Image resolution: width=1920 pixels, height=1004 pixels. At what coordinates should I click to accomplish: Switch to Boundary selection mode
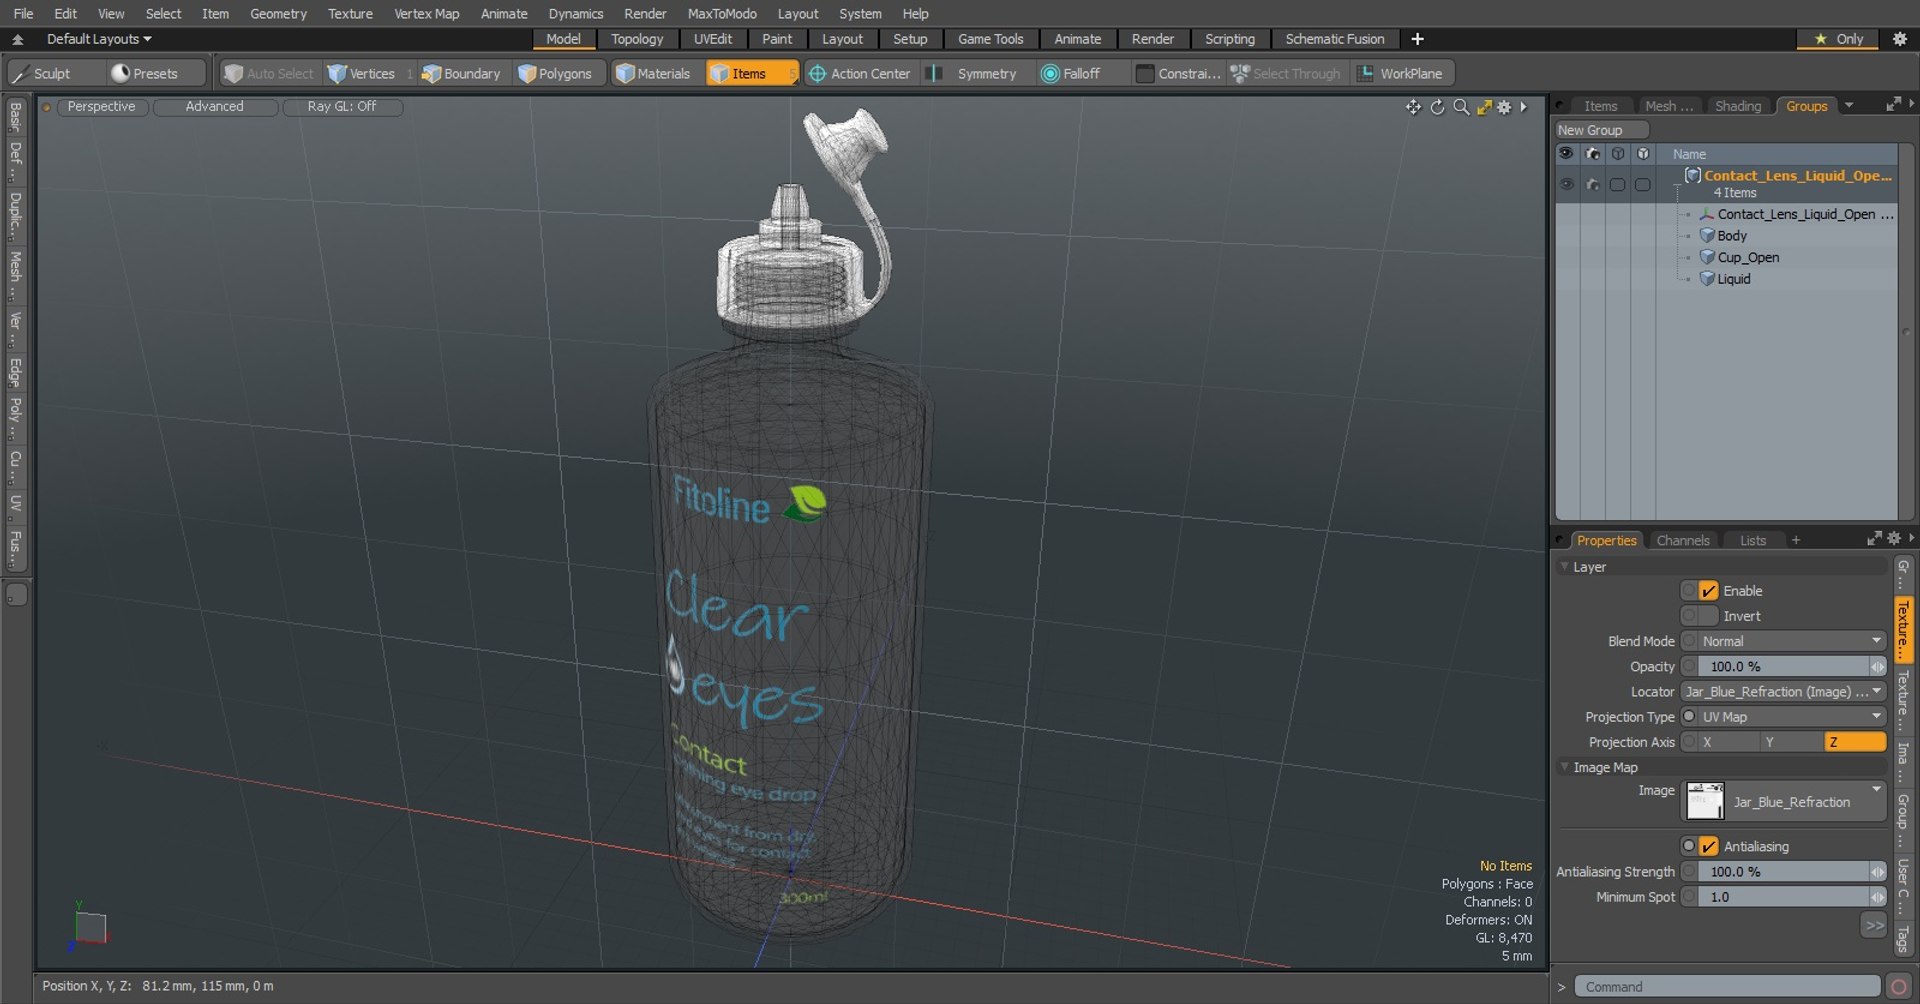461,73
